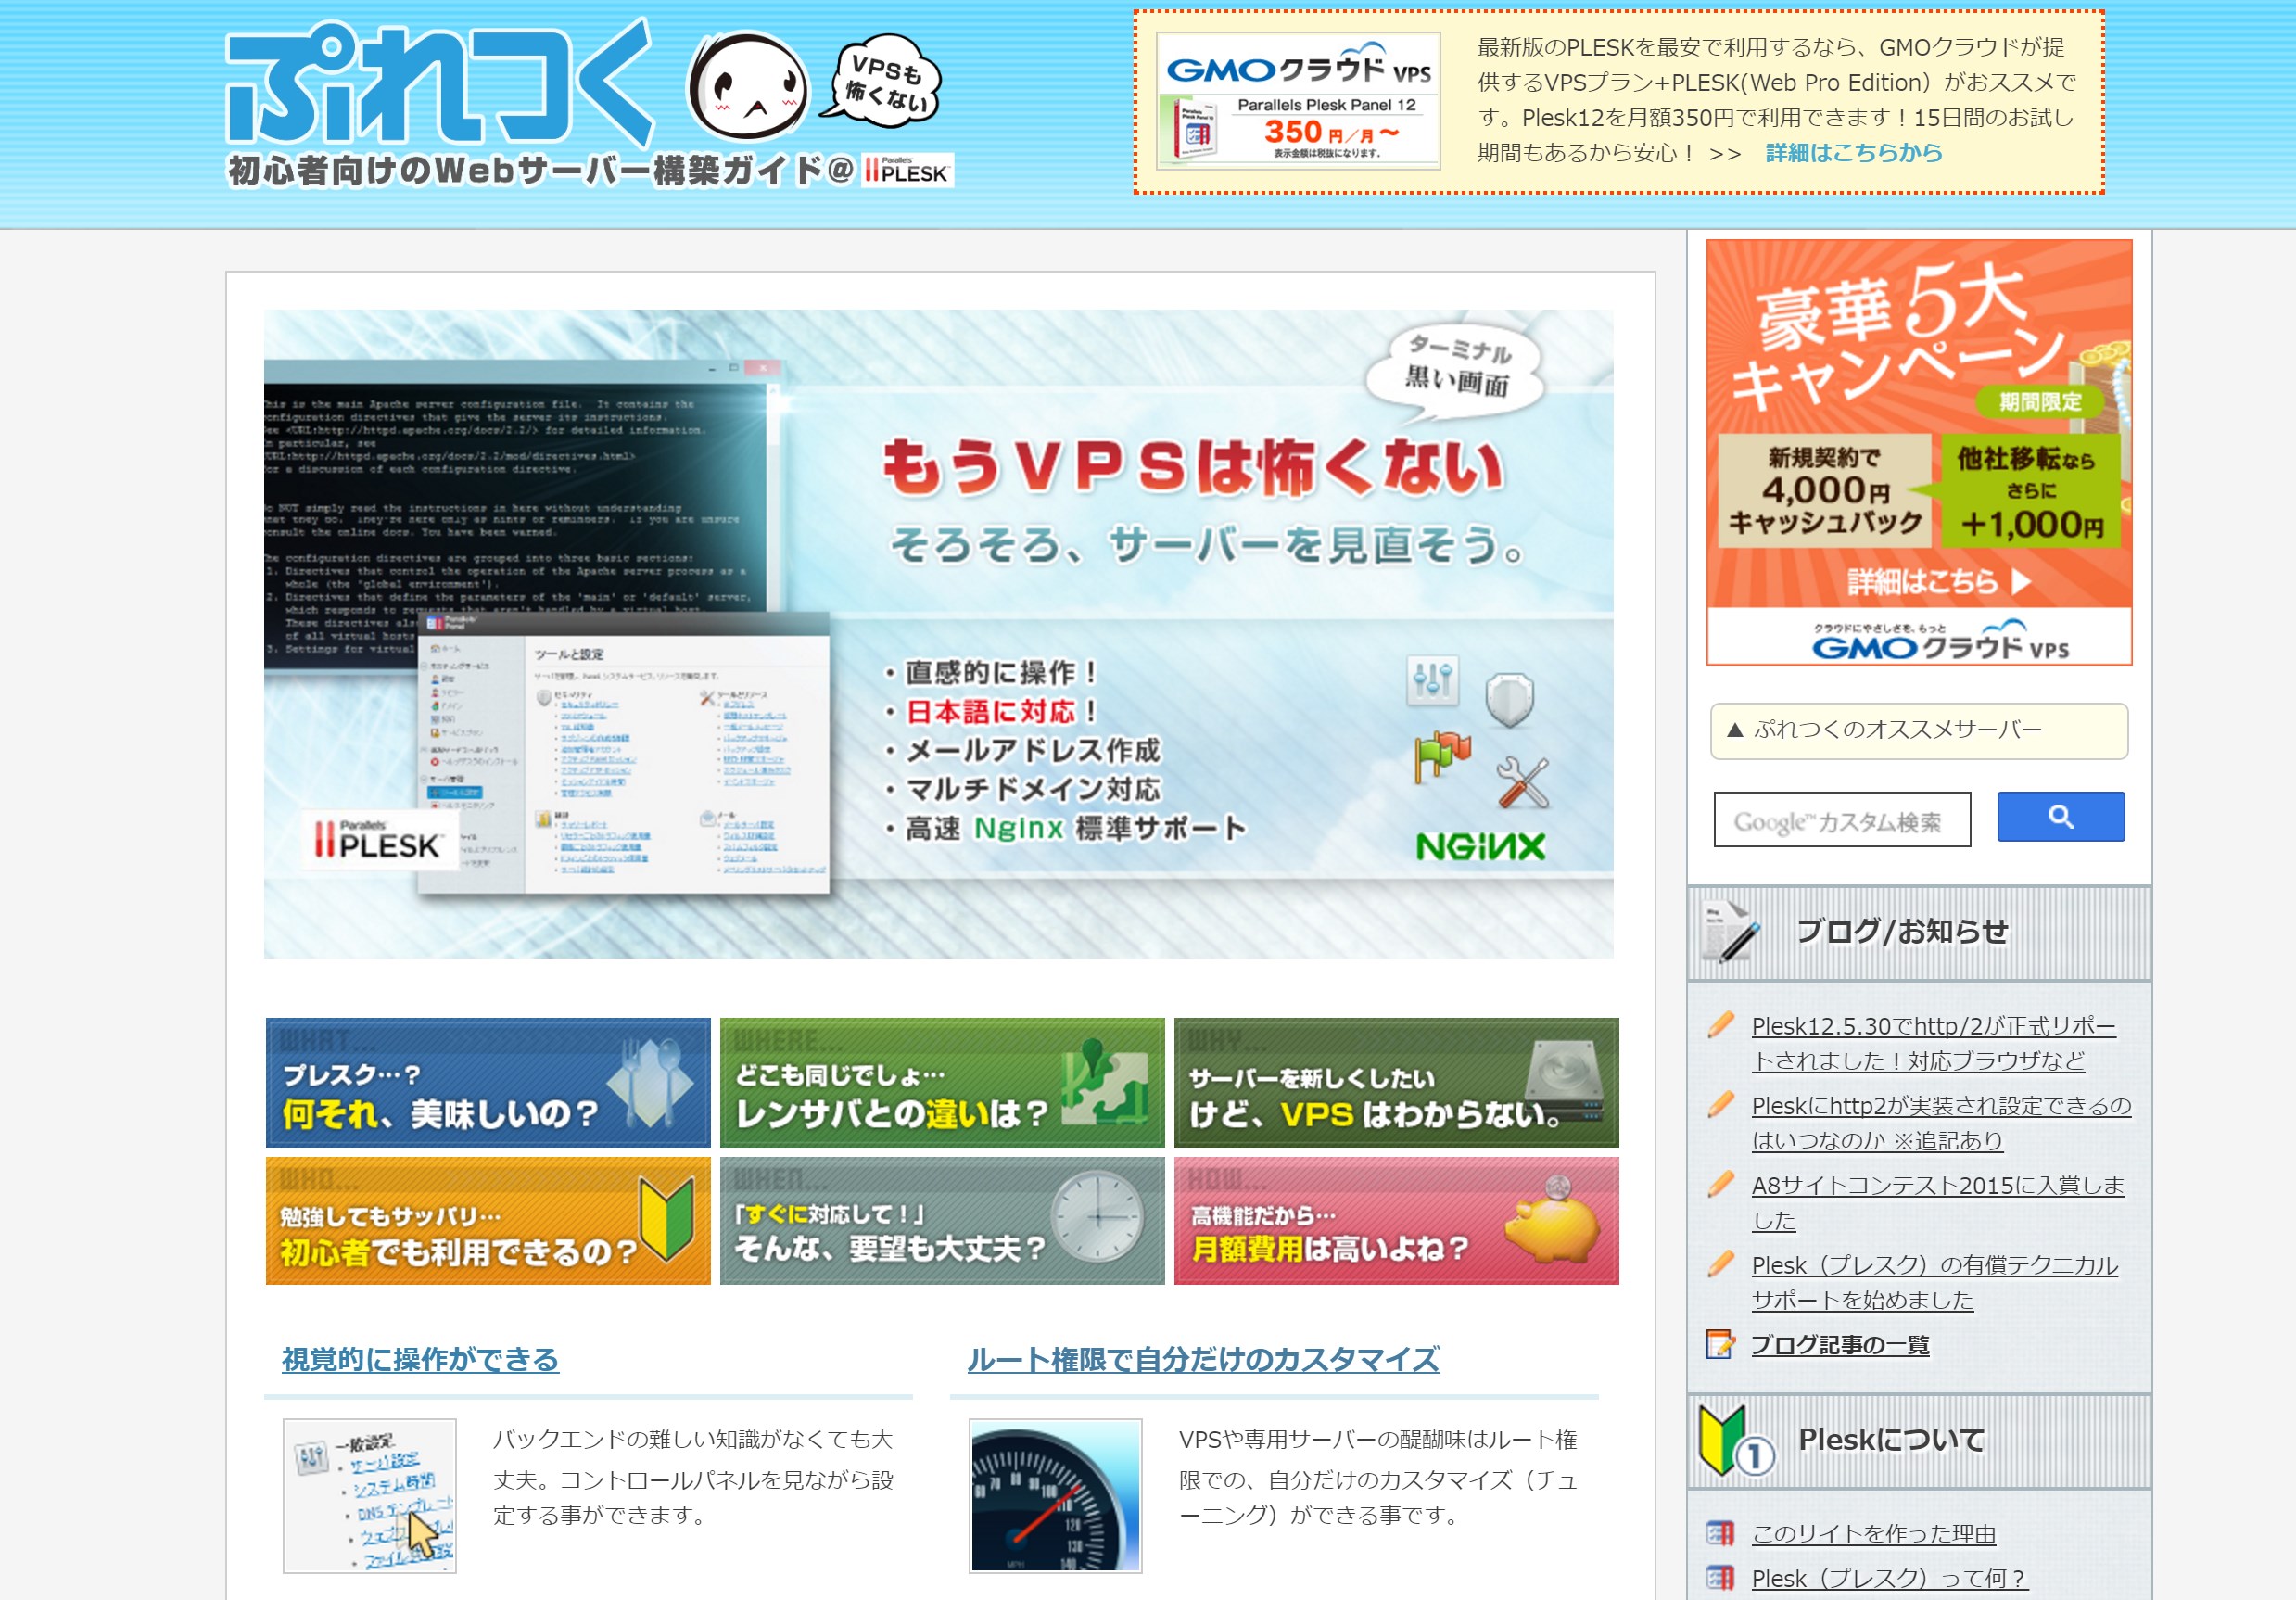The width and height of the screenshot is (2296, 1600).
Task: Click the beginner mark icon by Pleskについて
Action: tap(1735, 1442)
